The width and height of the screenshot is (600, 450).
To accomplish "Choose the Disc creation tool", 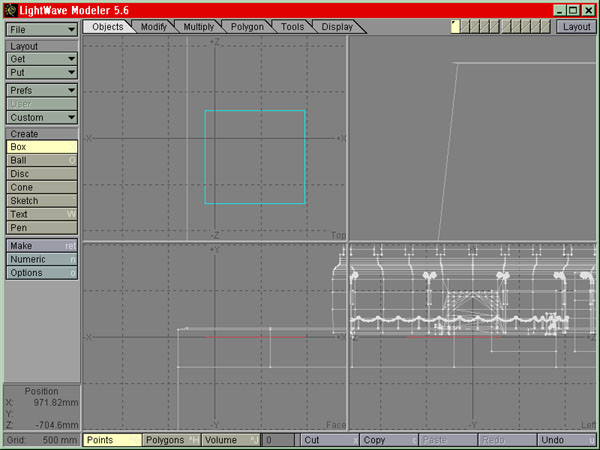I will [x=41, y=174].
